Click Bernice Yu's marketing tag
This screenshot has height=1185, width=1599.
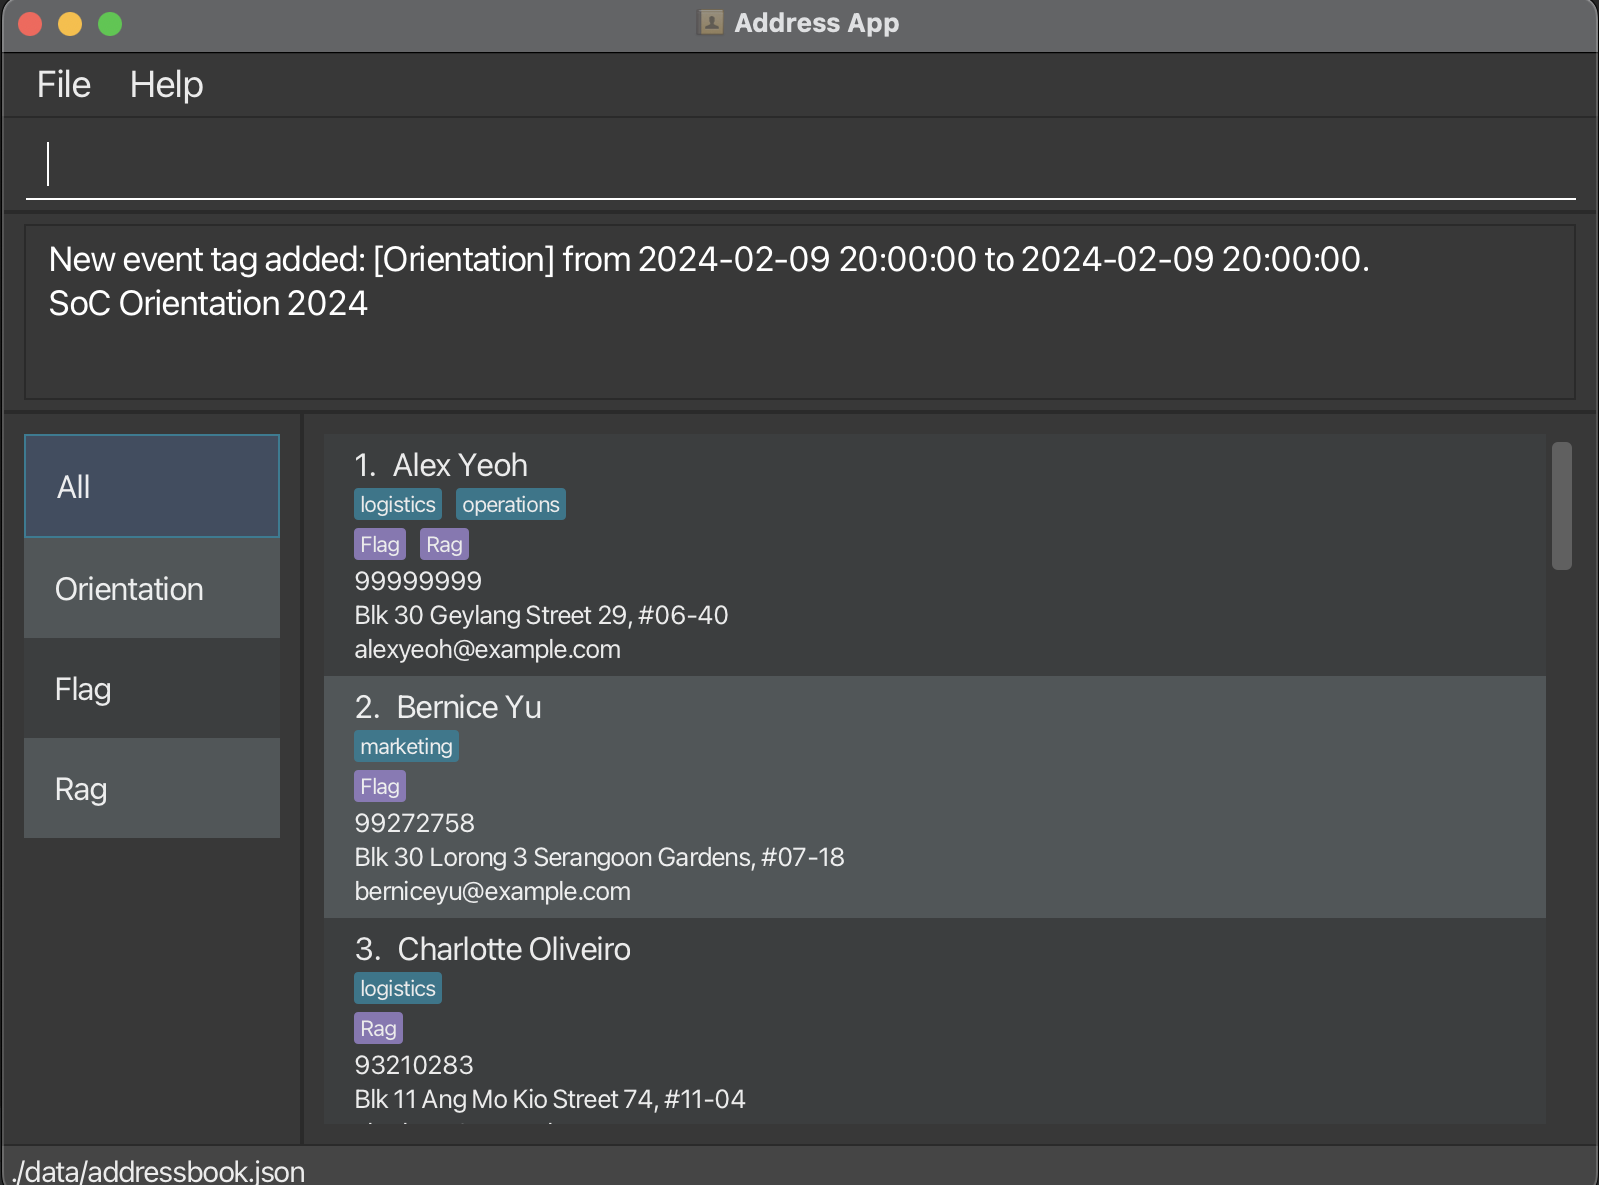point(406,747)
